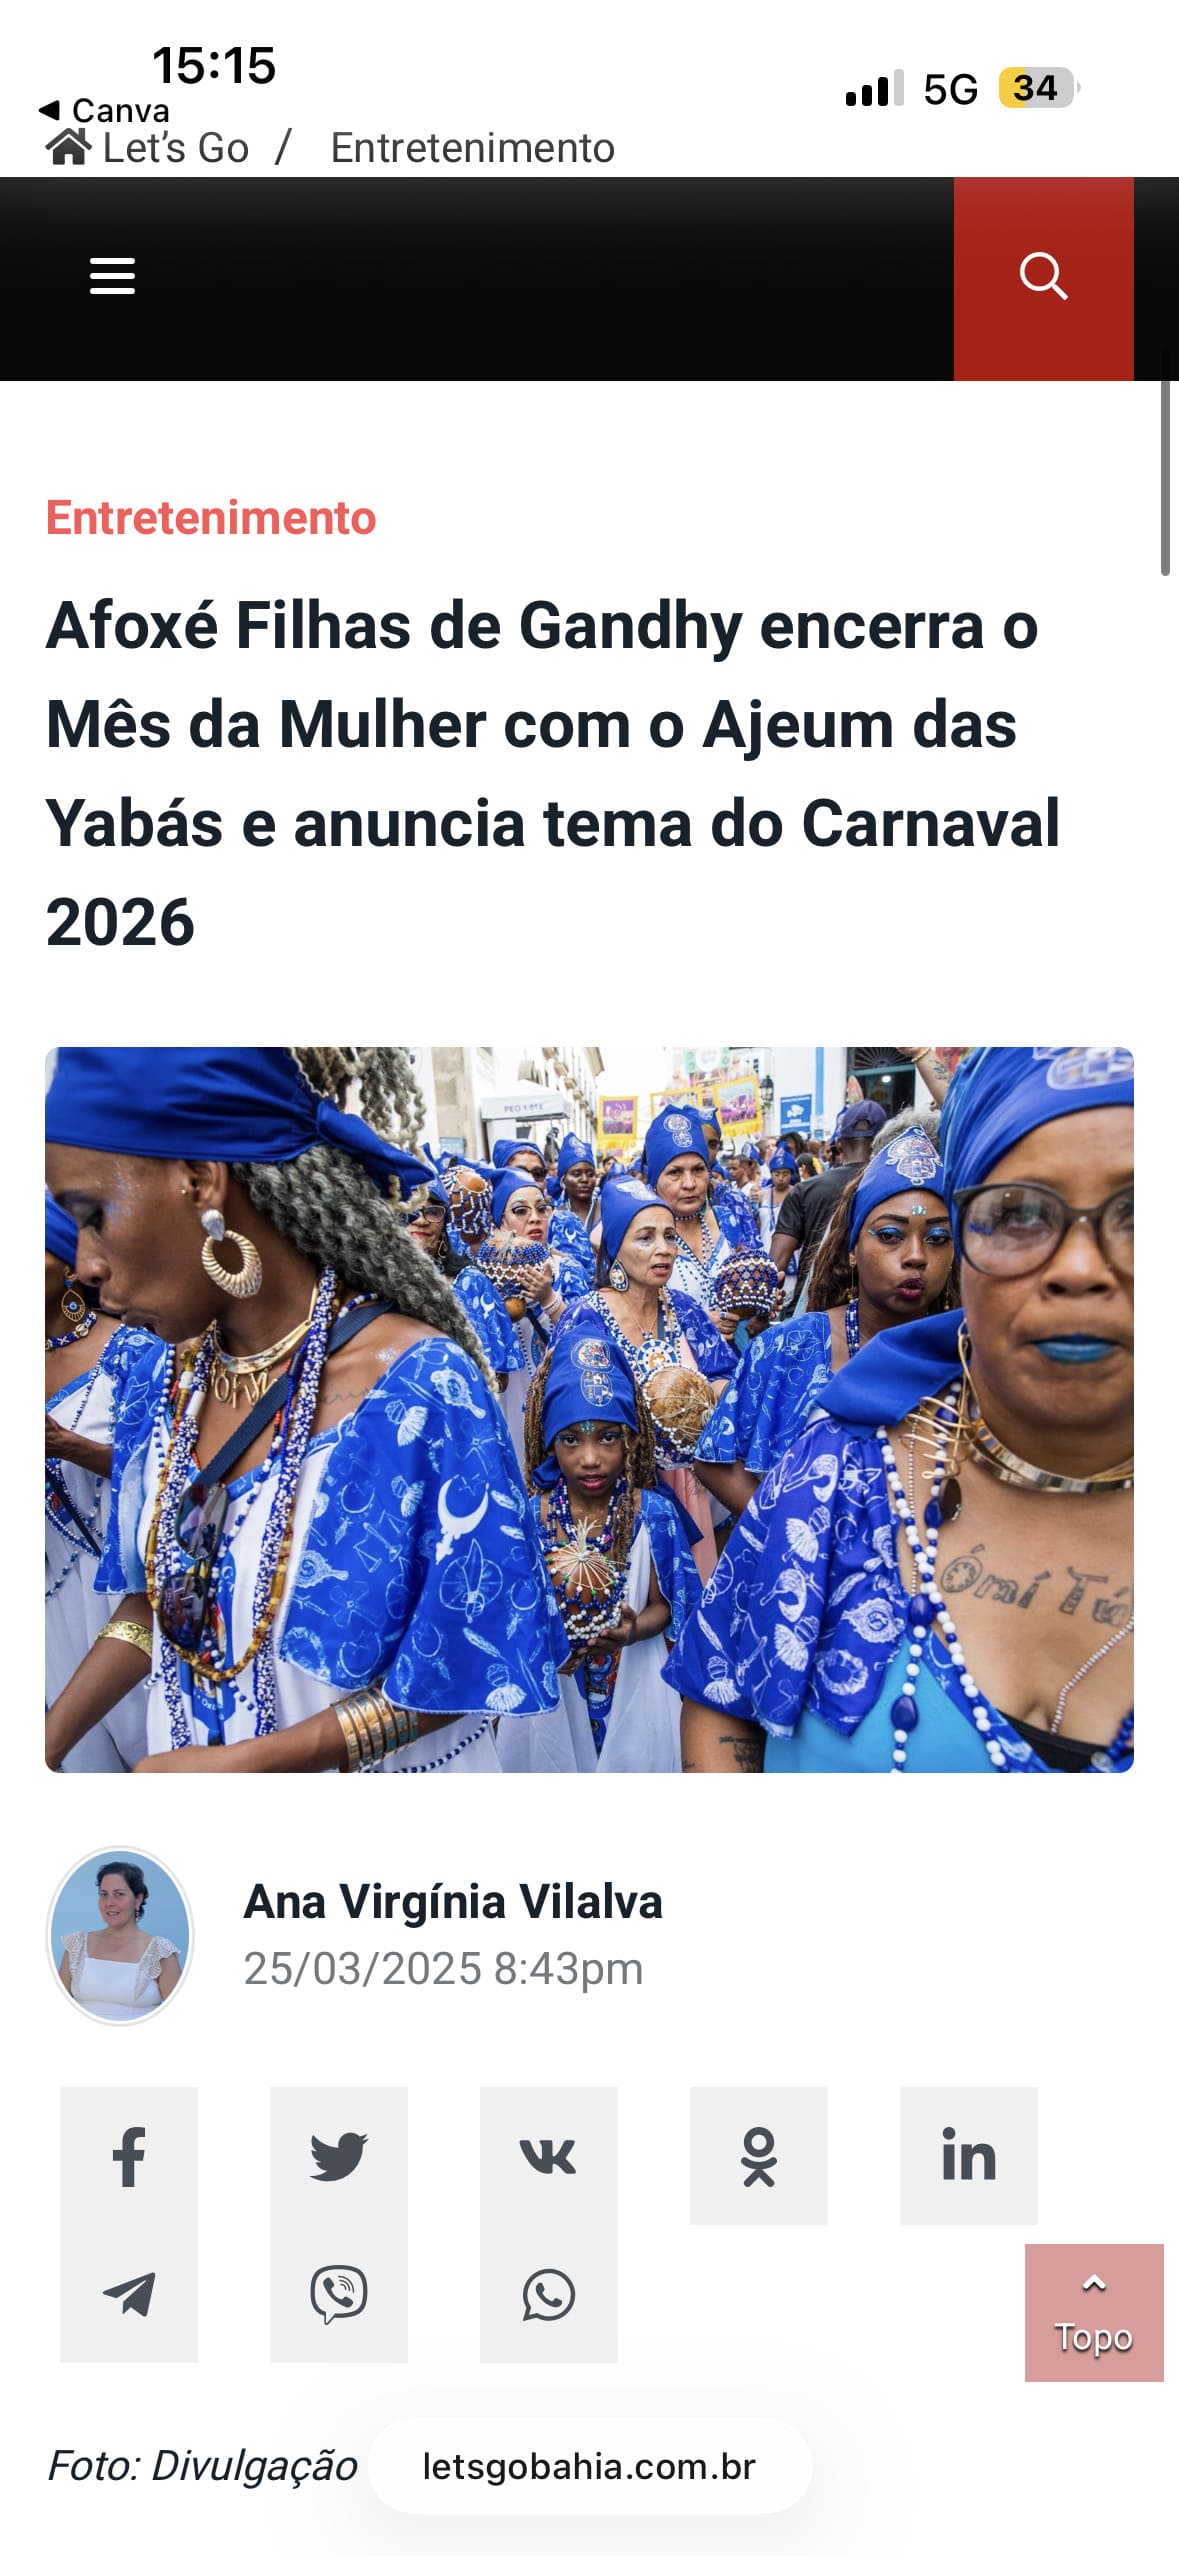This screenshot has width=1179, height=2556.
Task: Go back to Canva app
Action: [x=104, y=110]
